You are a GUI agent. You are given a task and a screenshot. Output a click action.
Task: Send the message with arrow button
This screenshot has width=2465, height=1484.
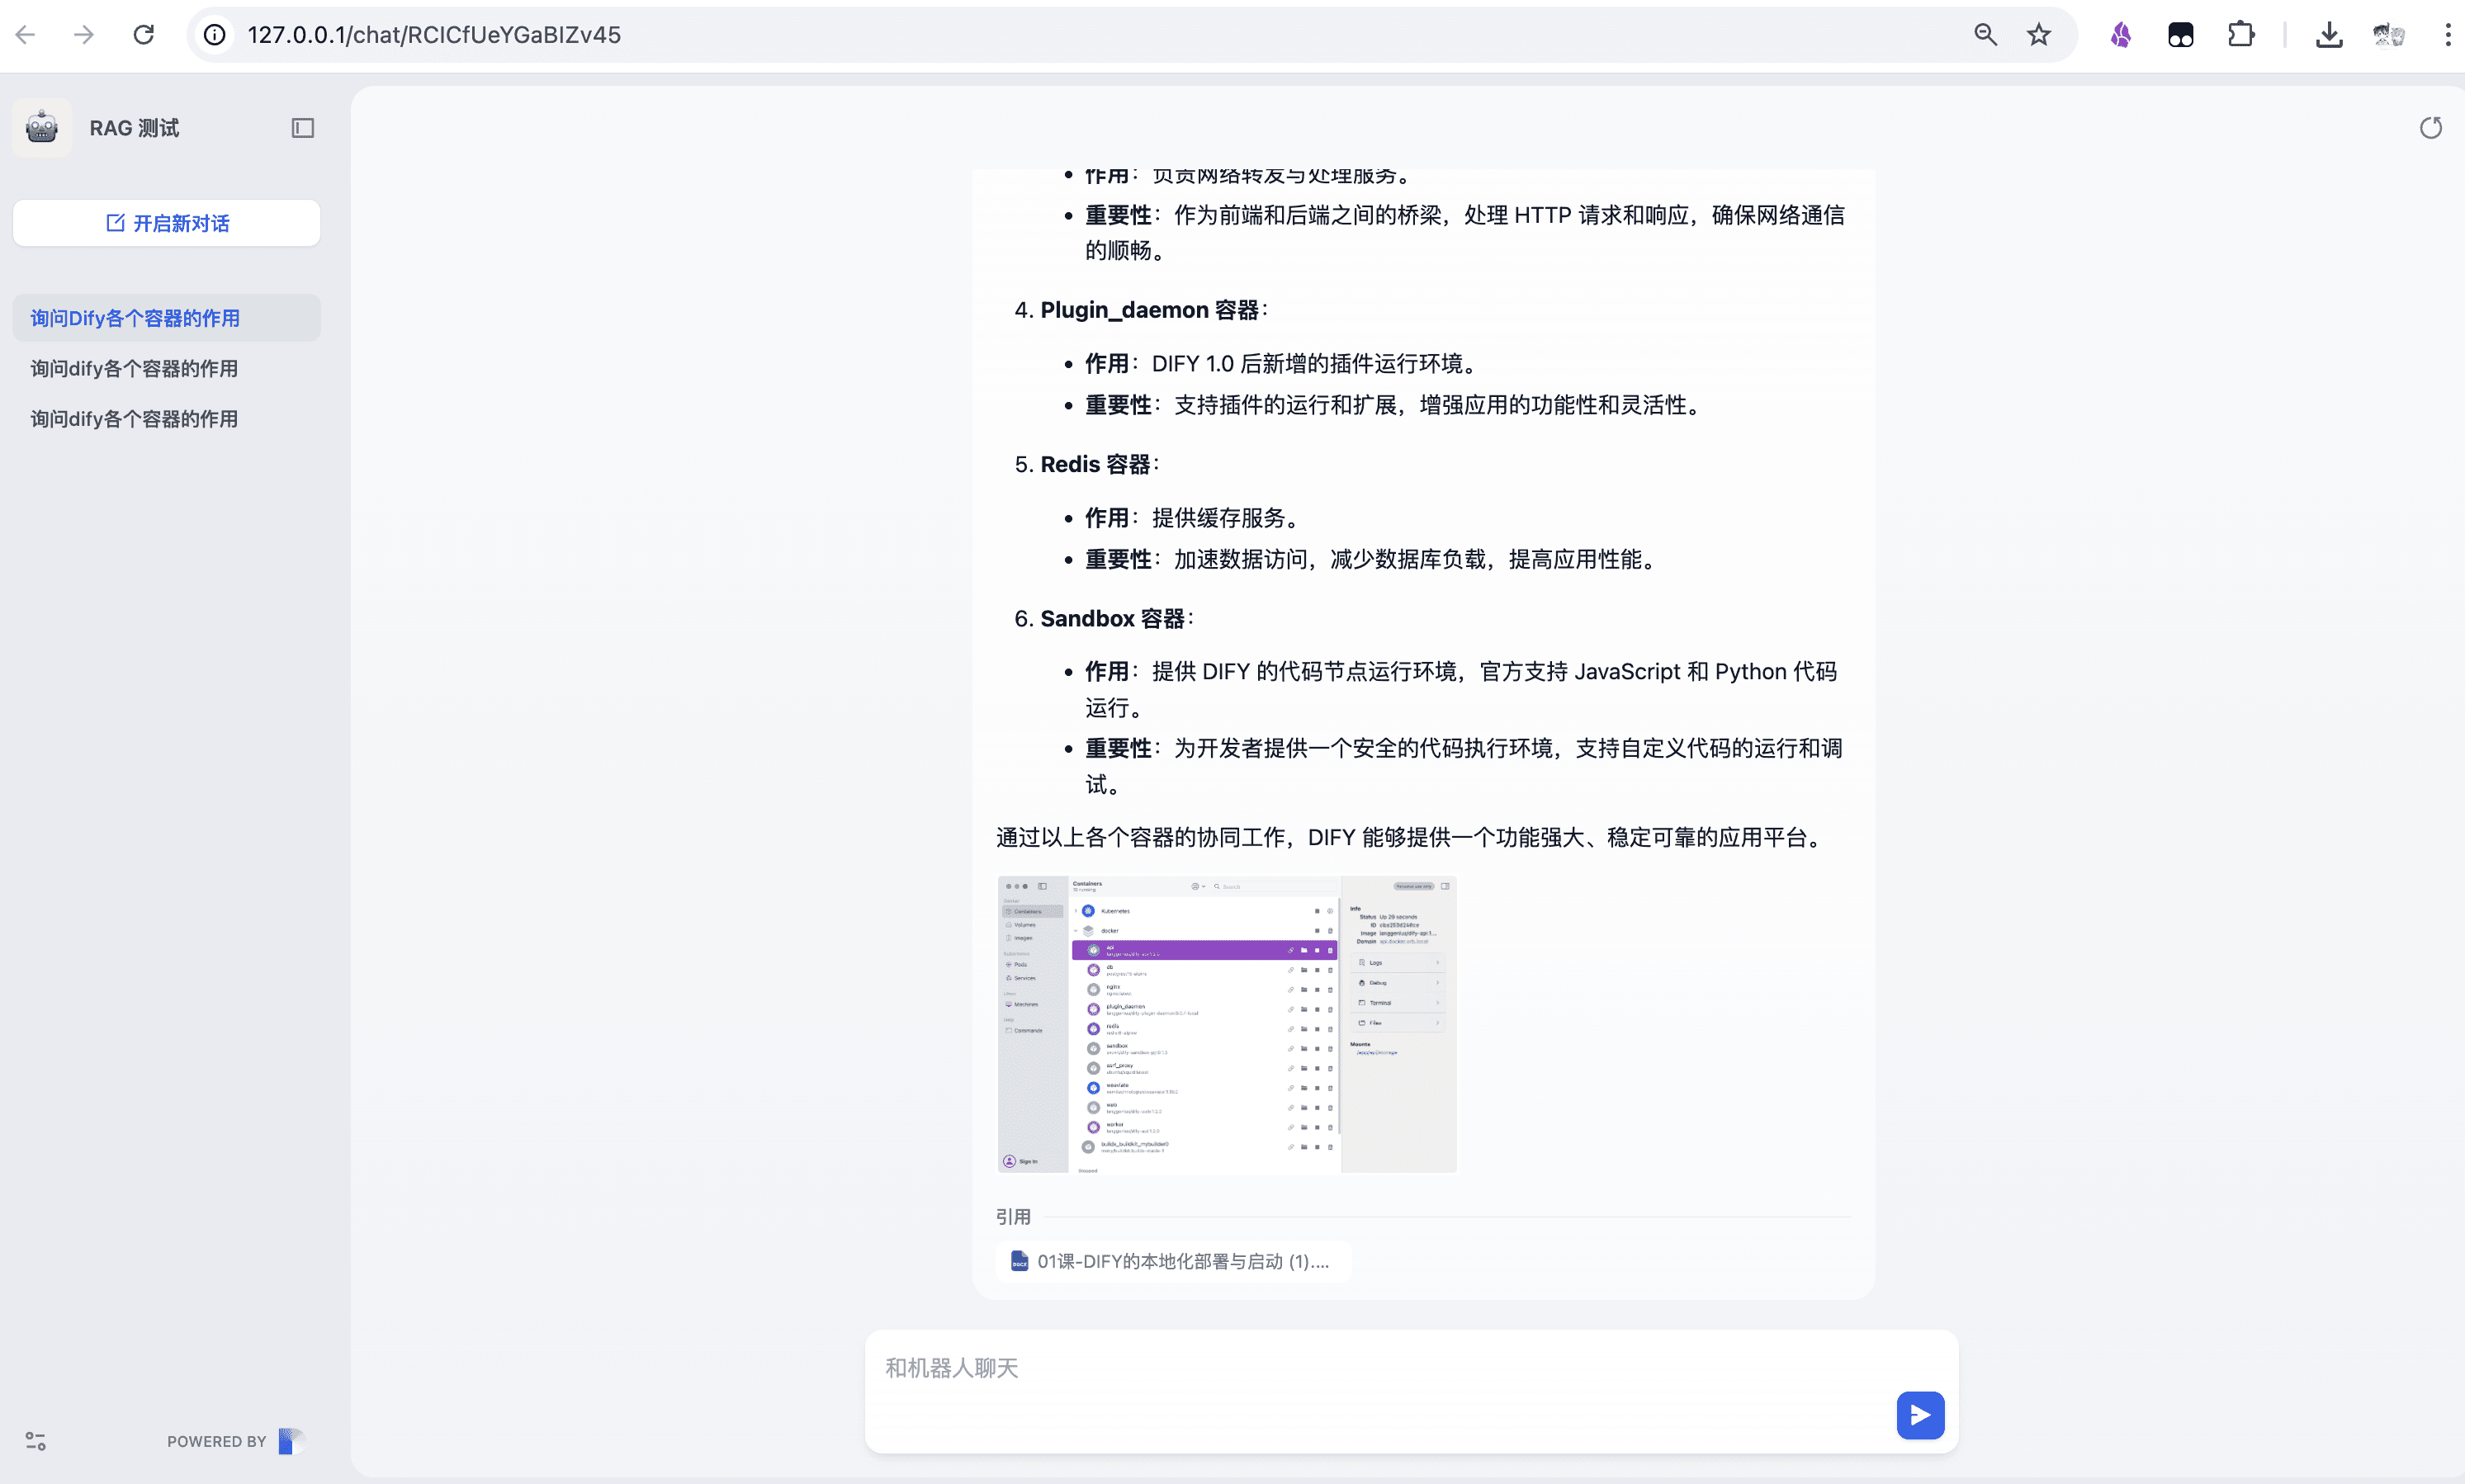click(x=1920, y=1415)
